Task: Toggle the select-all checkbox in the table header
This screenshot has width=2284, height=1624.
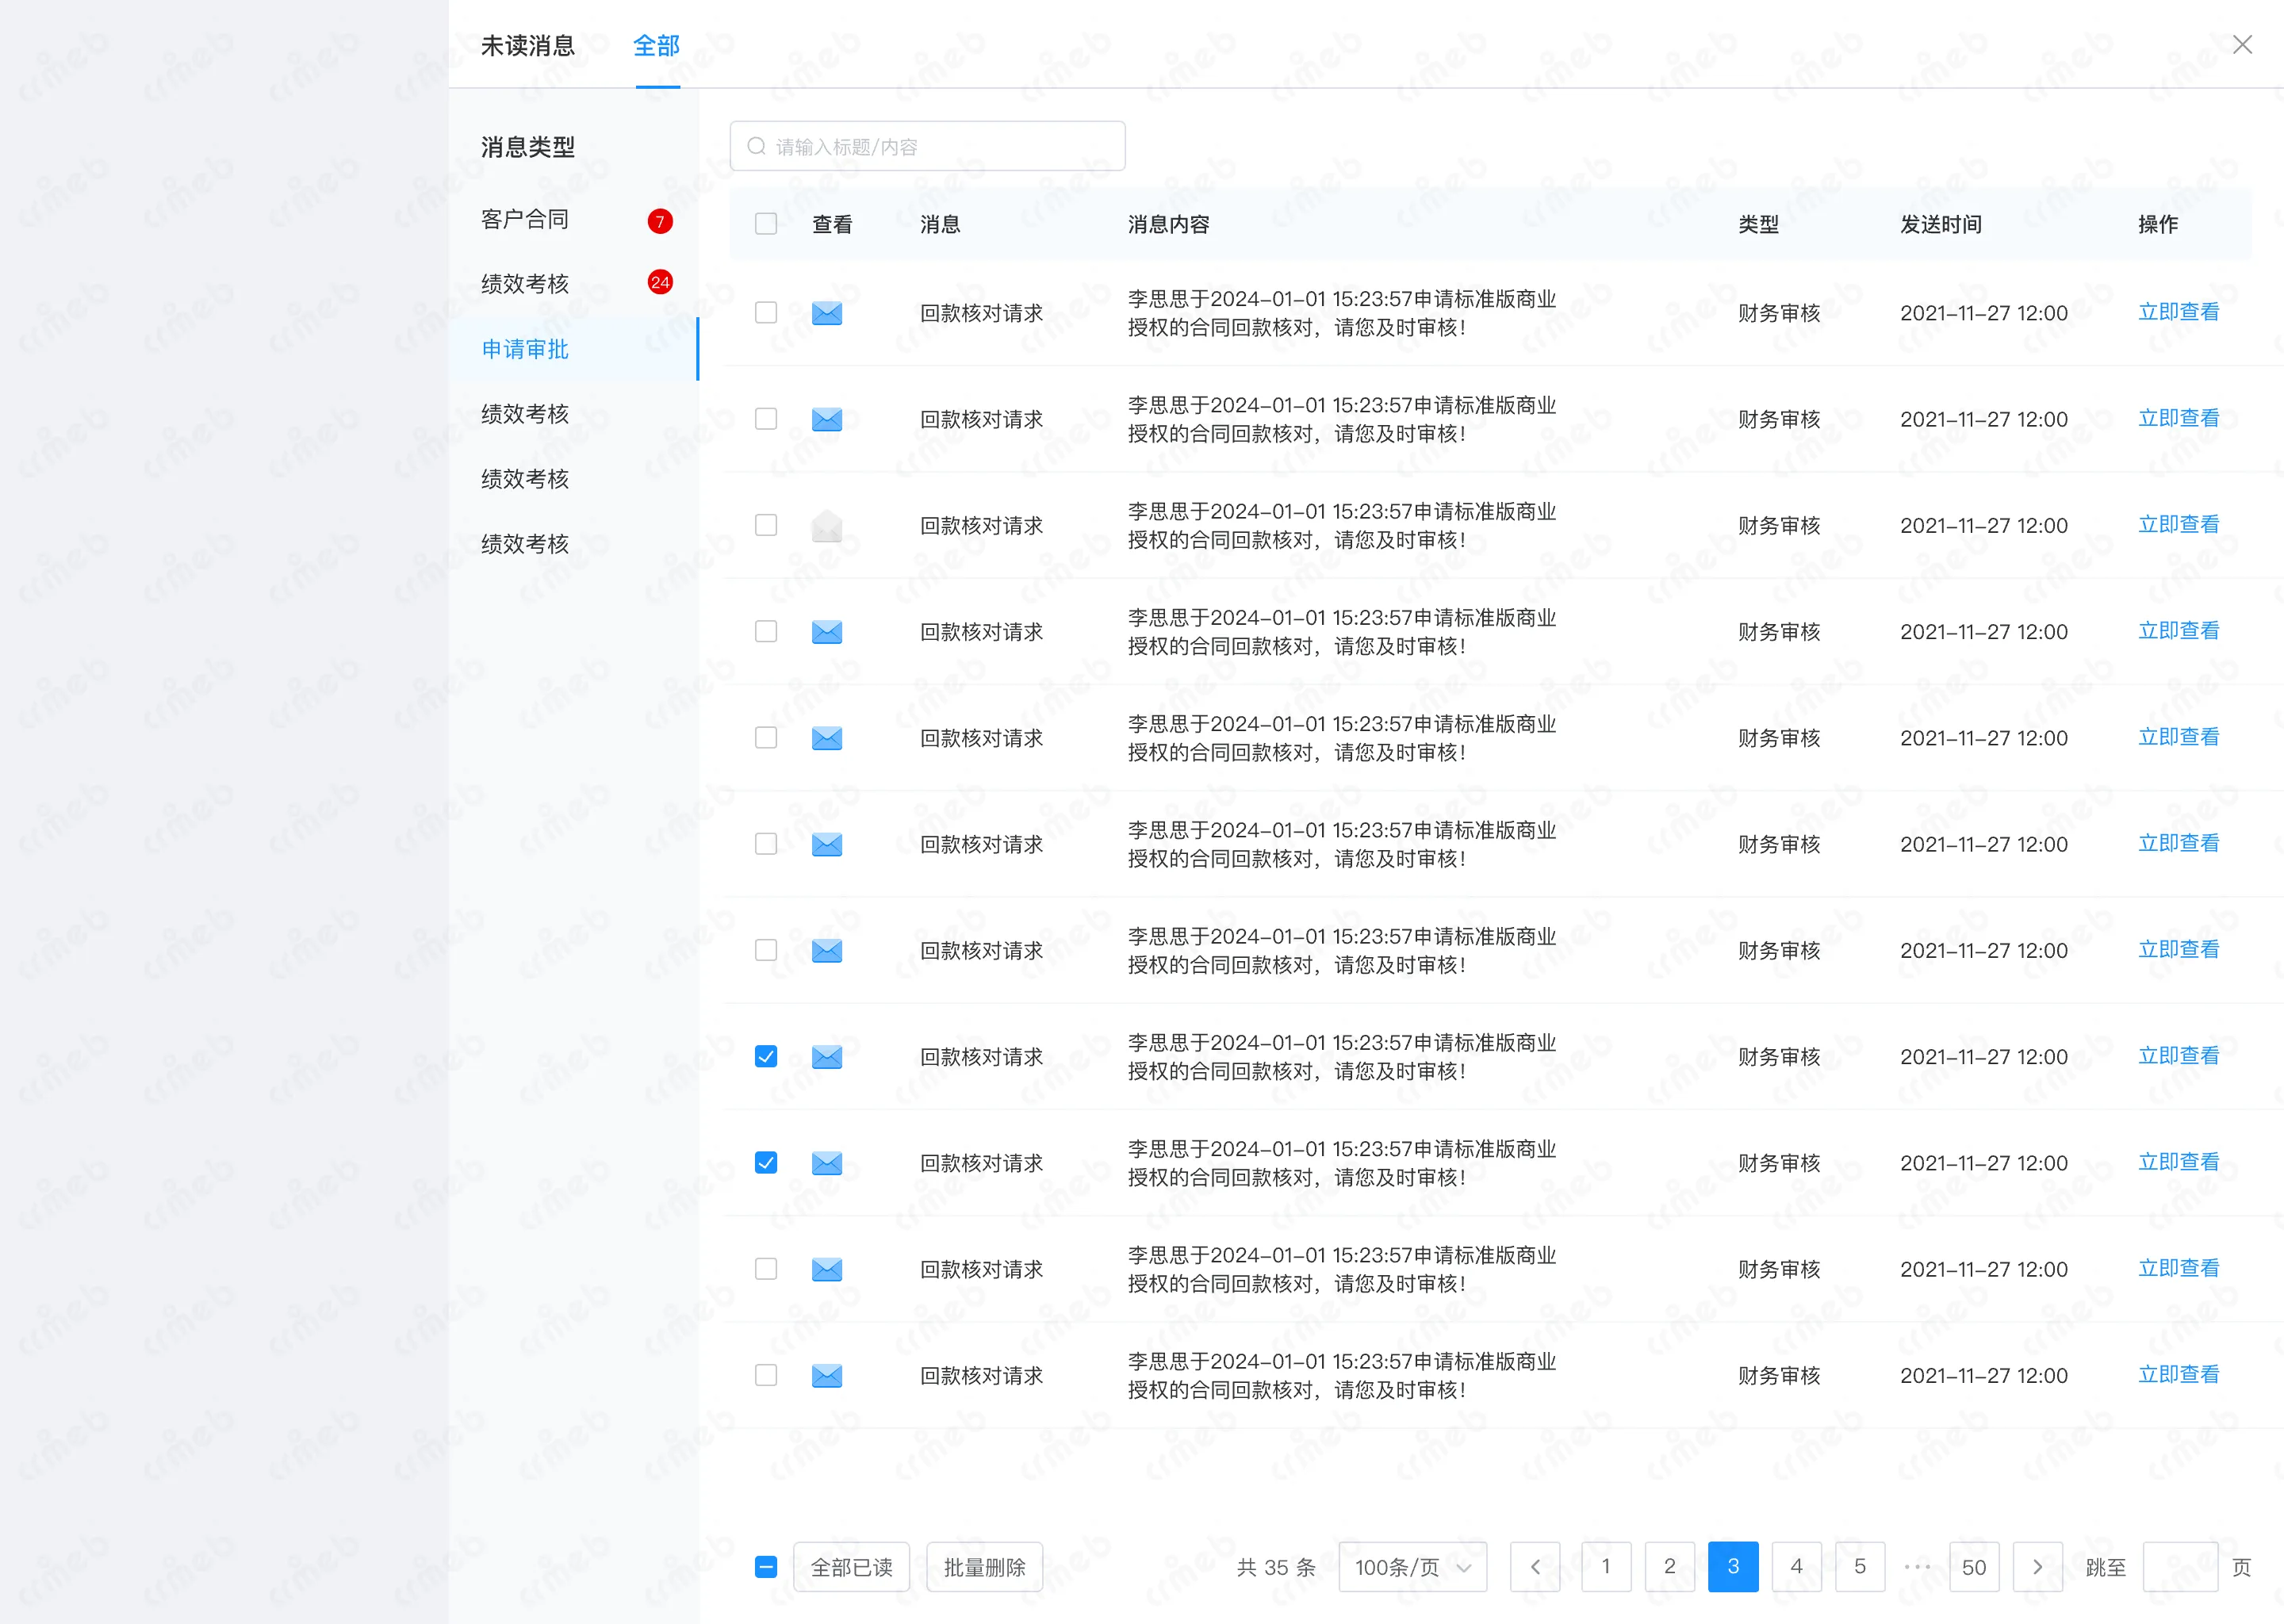Action: click(x=766, y=224)
